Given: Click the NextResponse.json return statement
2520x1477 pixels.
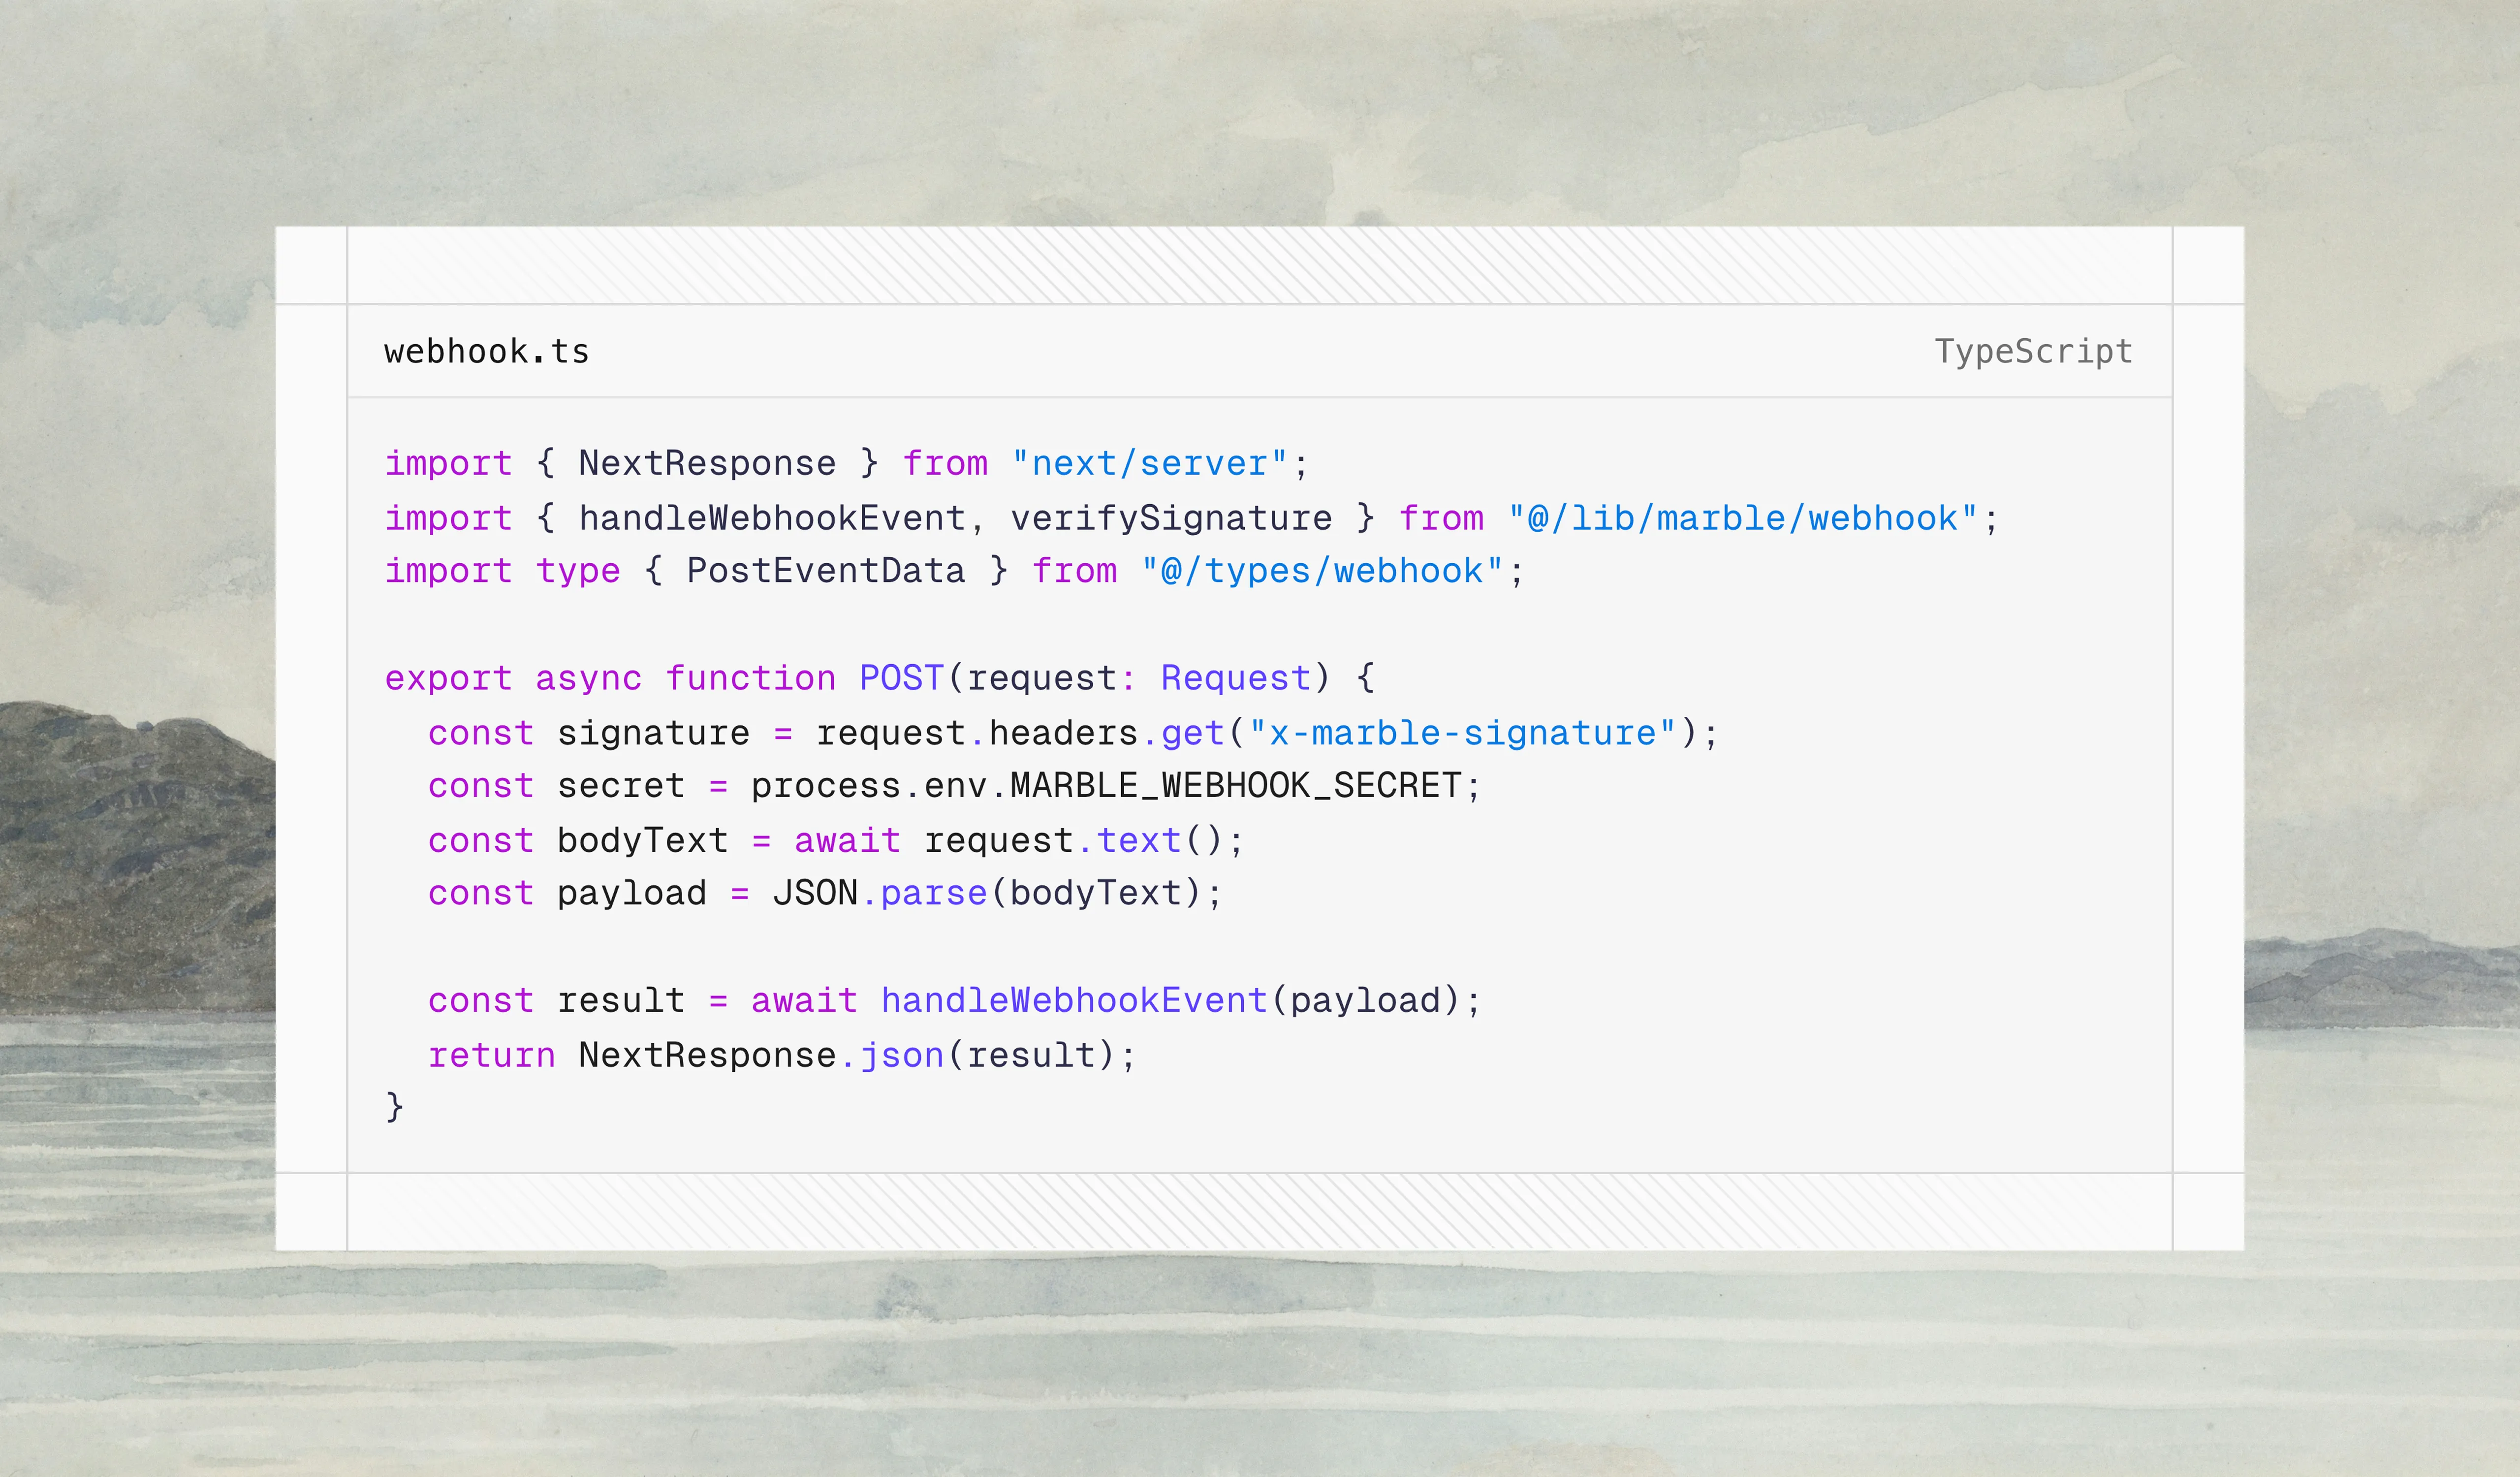Looking at the screenshot, I should (x=760, y=1053).
